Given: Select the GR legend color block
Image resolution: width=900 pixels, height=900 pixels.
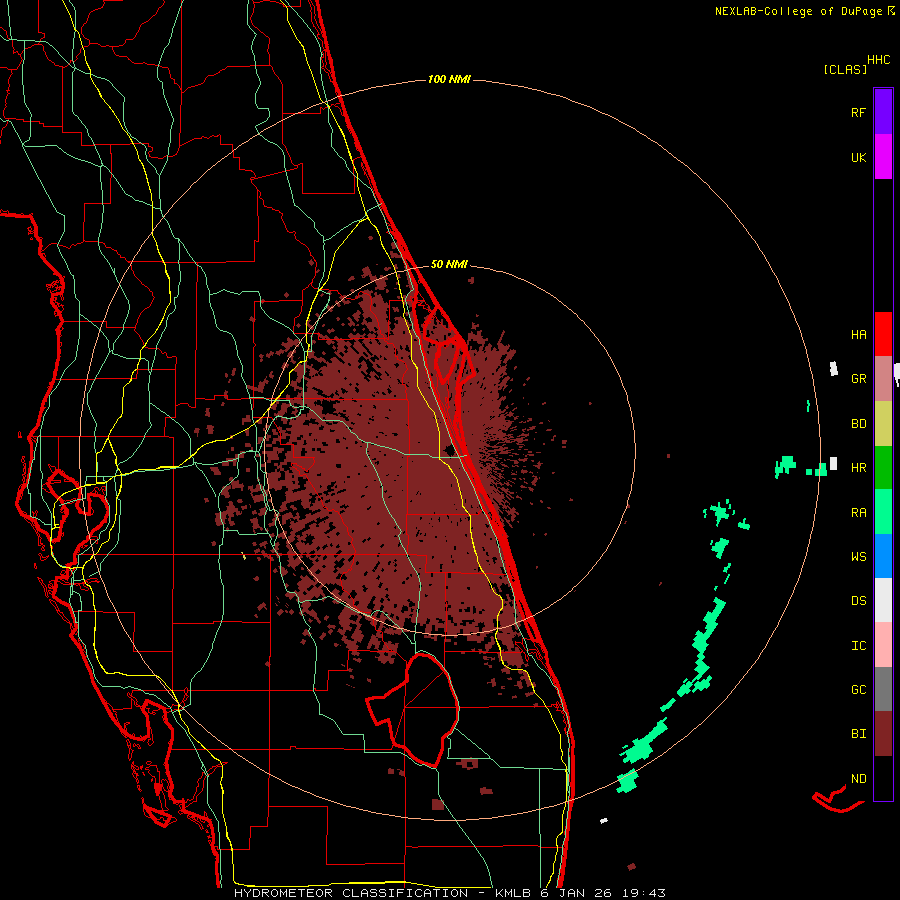Looking at the screenshot, I should point(883,379).
